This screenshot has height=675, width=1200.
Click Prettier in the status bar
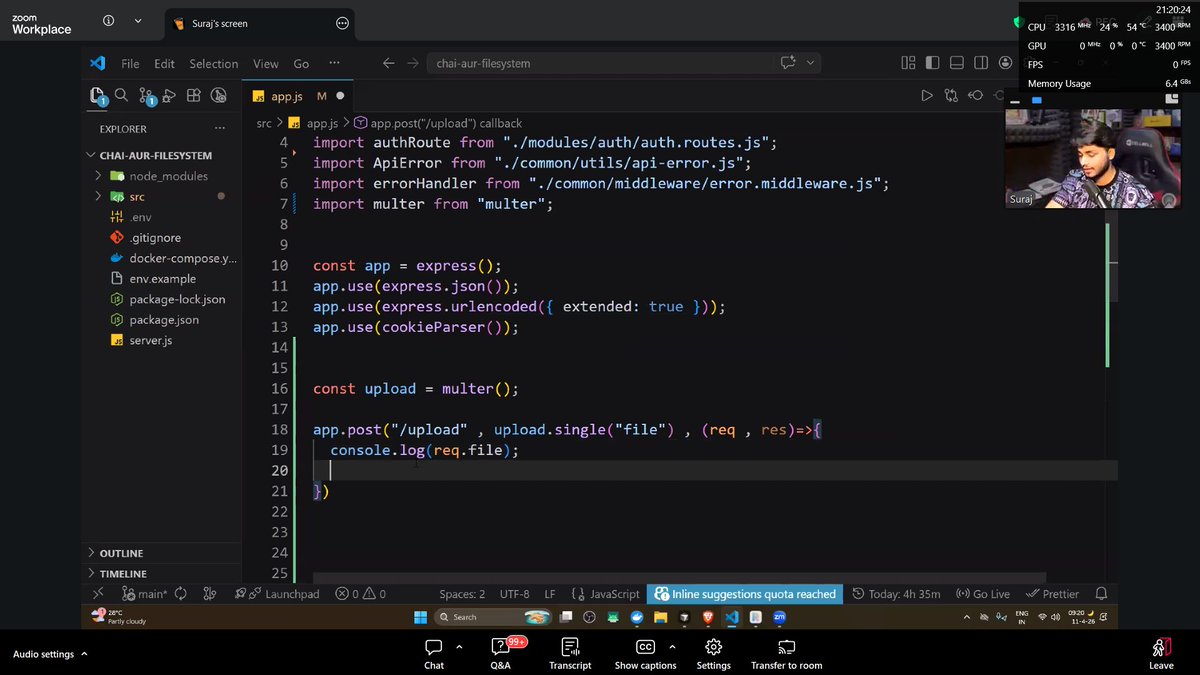click(x=1052, y=593)
